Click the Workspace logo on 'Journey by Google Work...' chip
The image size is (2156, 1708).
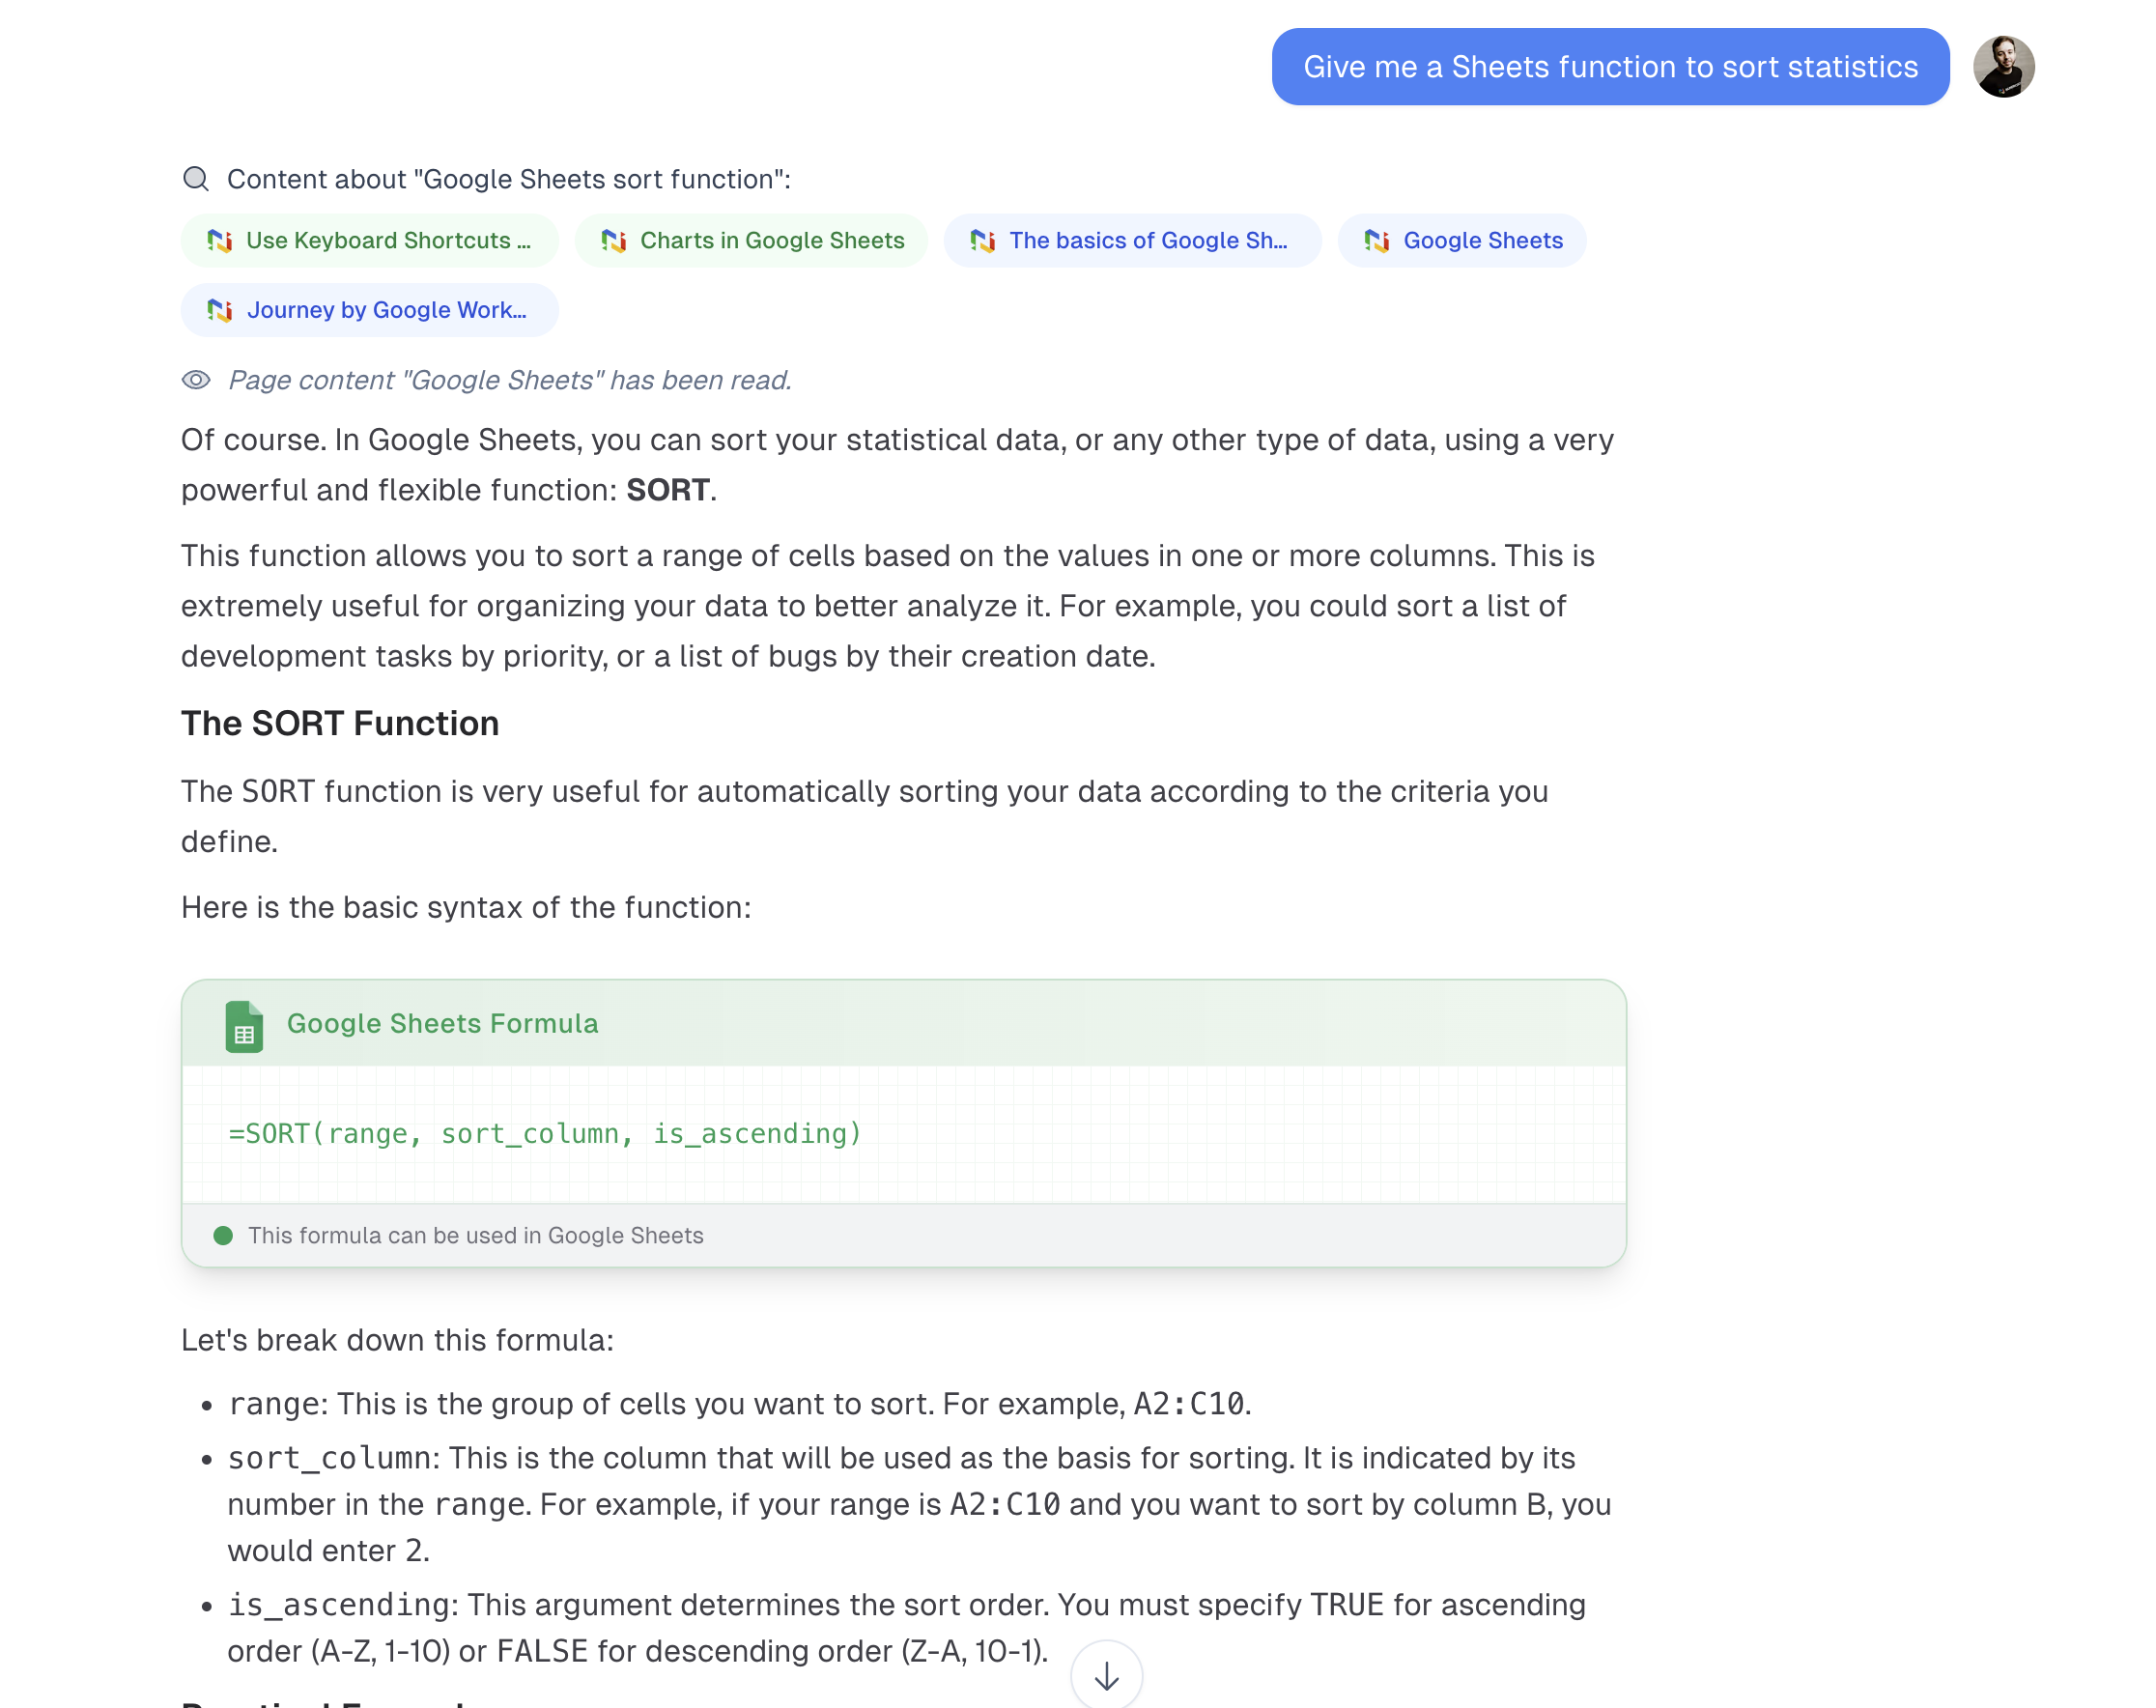[x=224, y=310]
